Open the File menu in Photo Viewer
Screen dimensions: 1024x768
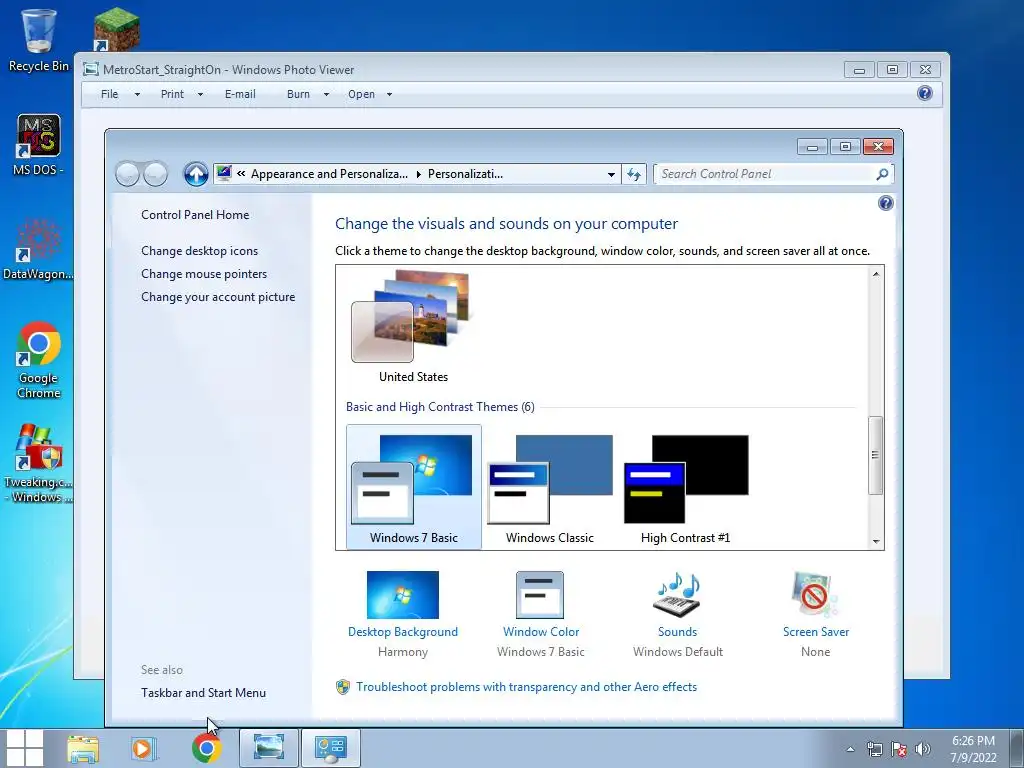point(110,94)
